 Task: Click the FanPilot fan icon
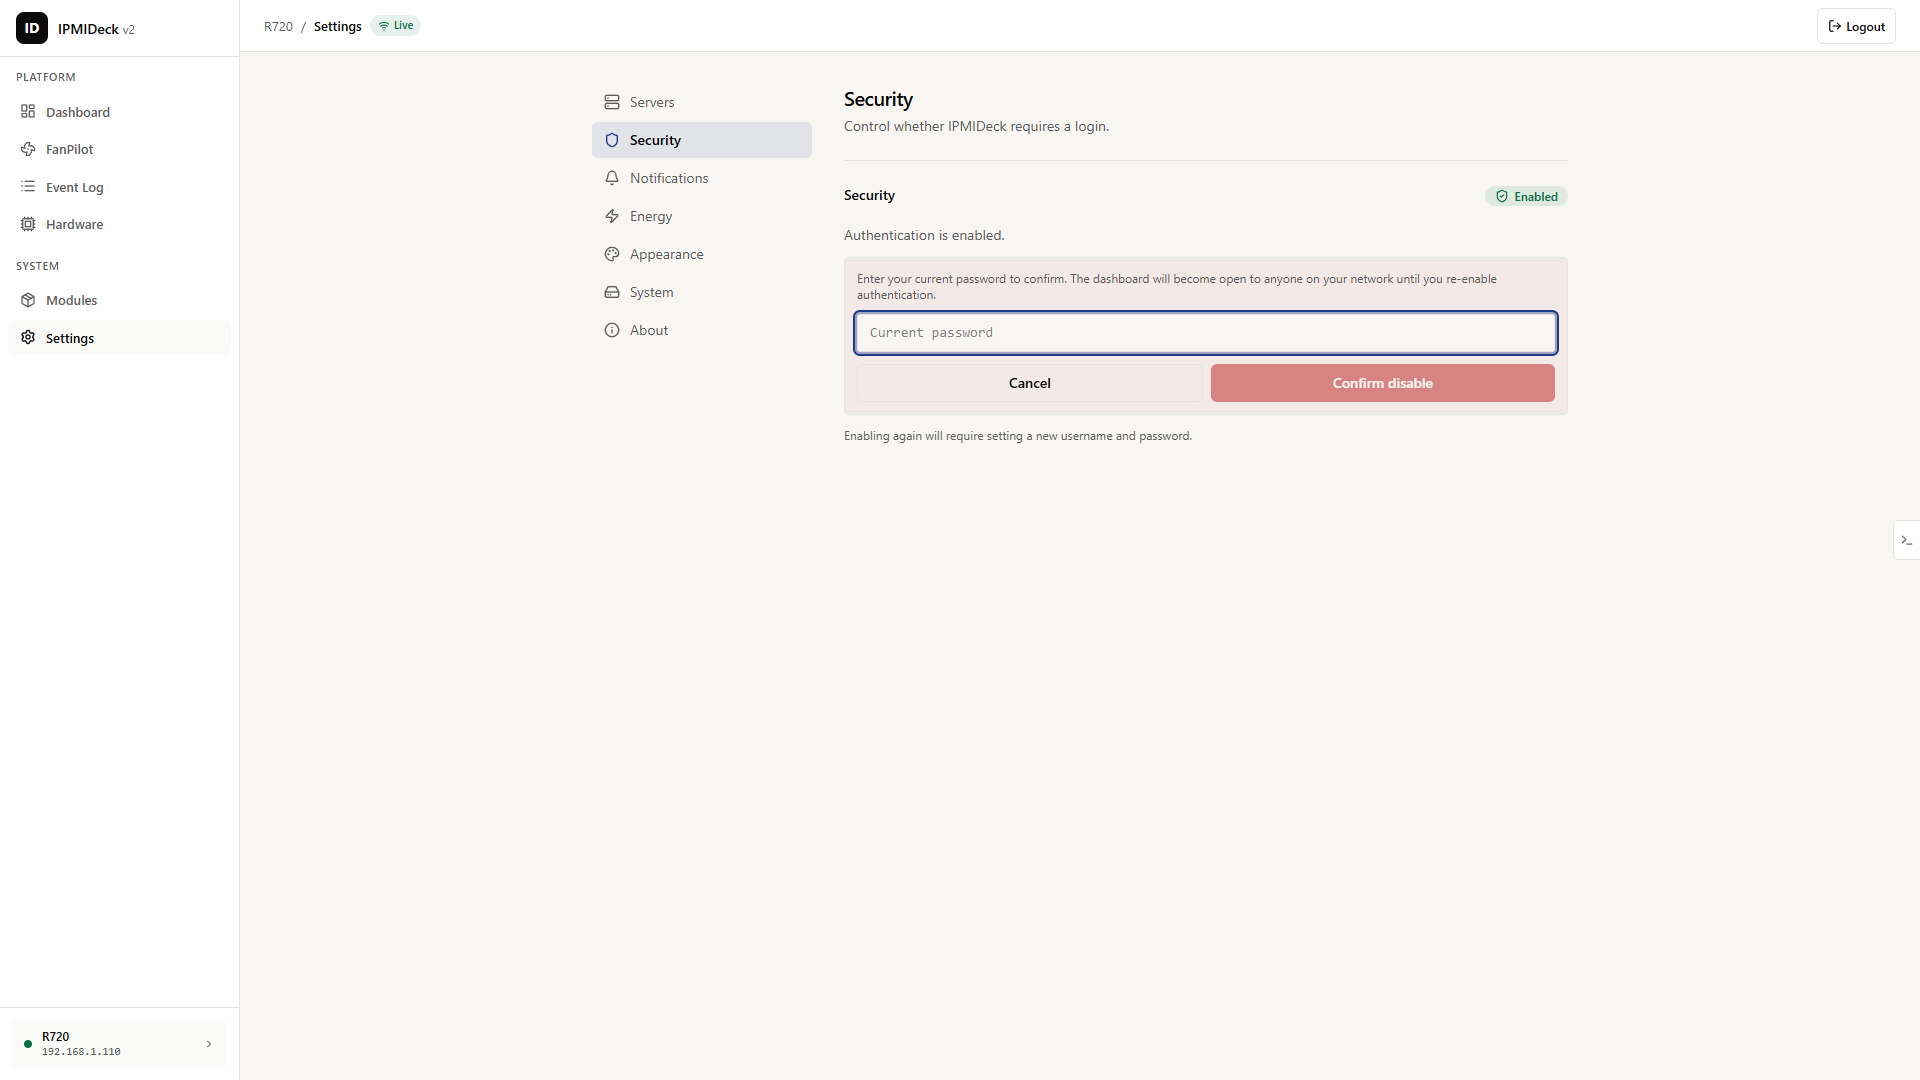28,149
